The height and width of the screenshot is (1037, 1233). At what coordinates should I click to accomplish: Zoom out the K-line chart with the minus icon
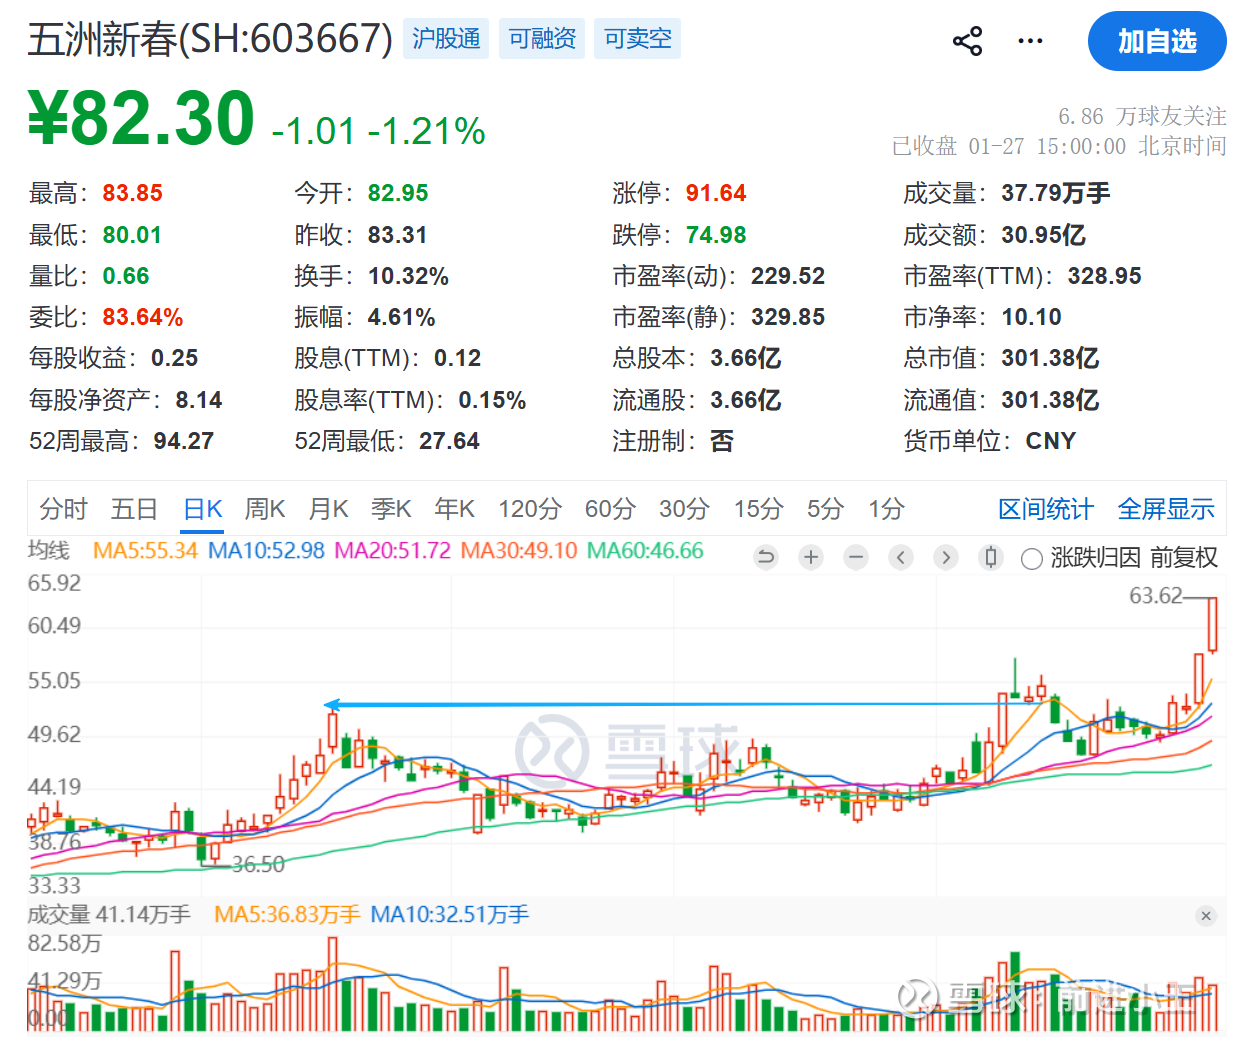(x=856, y=557)
